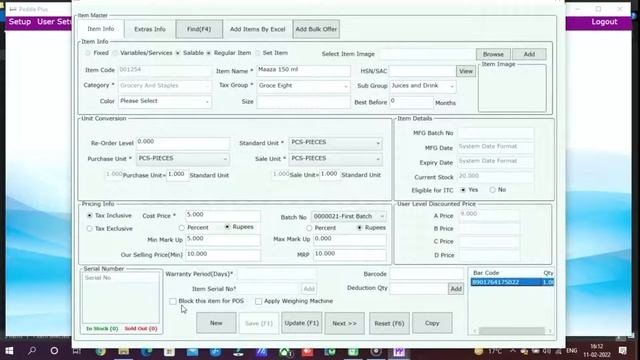640x360 pixels.
Task: Open the Setup menu
Action: [x=20, y=22]
